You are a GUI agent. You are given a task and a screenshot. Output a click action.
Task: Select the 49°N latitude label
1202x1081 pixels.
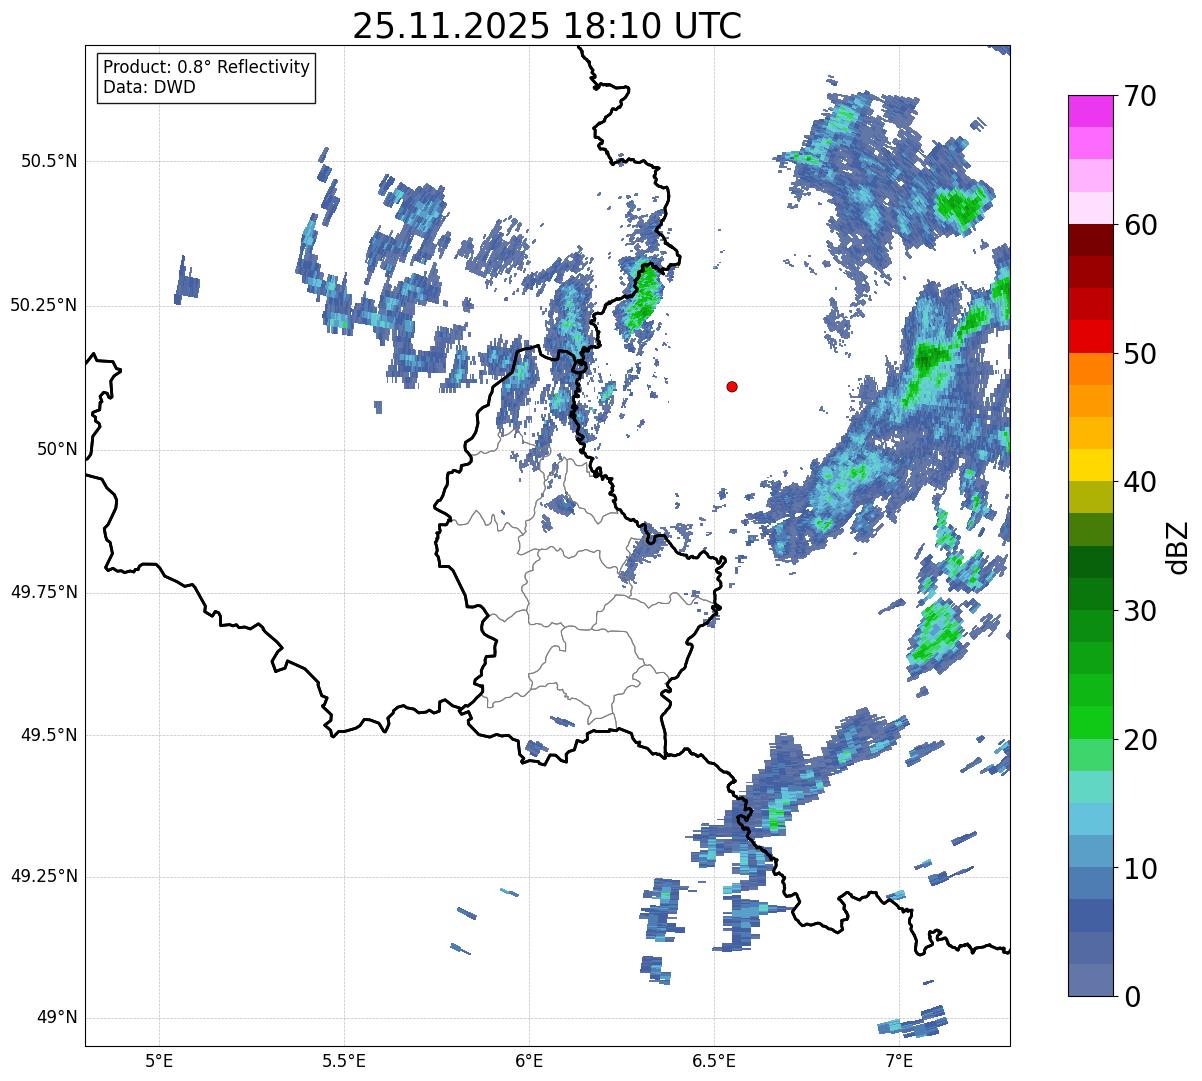click(x=57, y=1017)
